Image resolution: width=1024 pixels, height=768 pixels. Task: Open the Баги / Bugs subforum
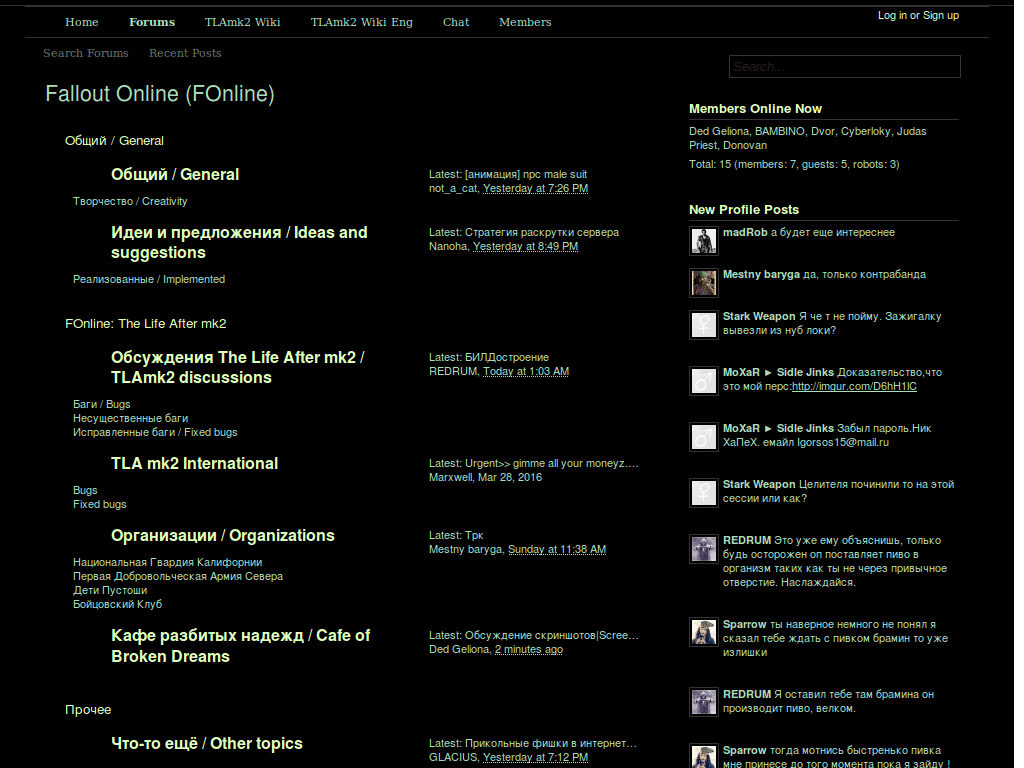[x=101, y=404]
